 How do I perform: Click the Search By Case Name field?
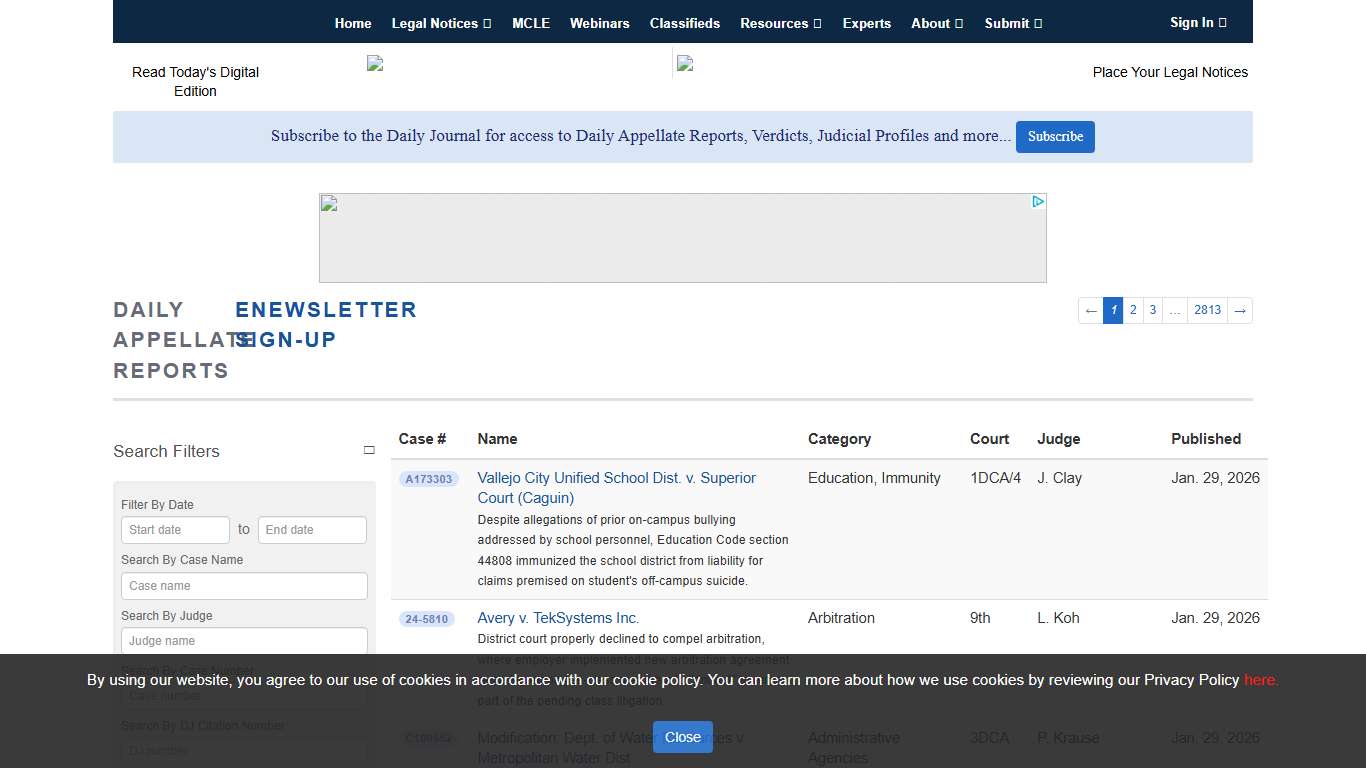point(244,586)
